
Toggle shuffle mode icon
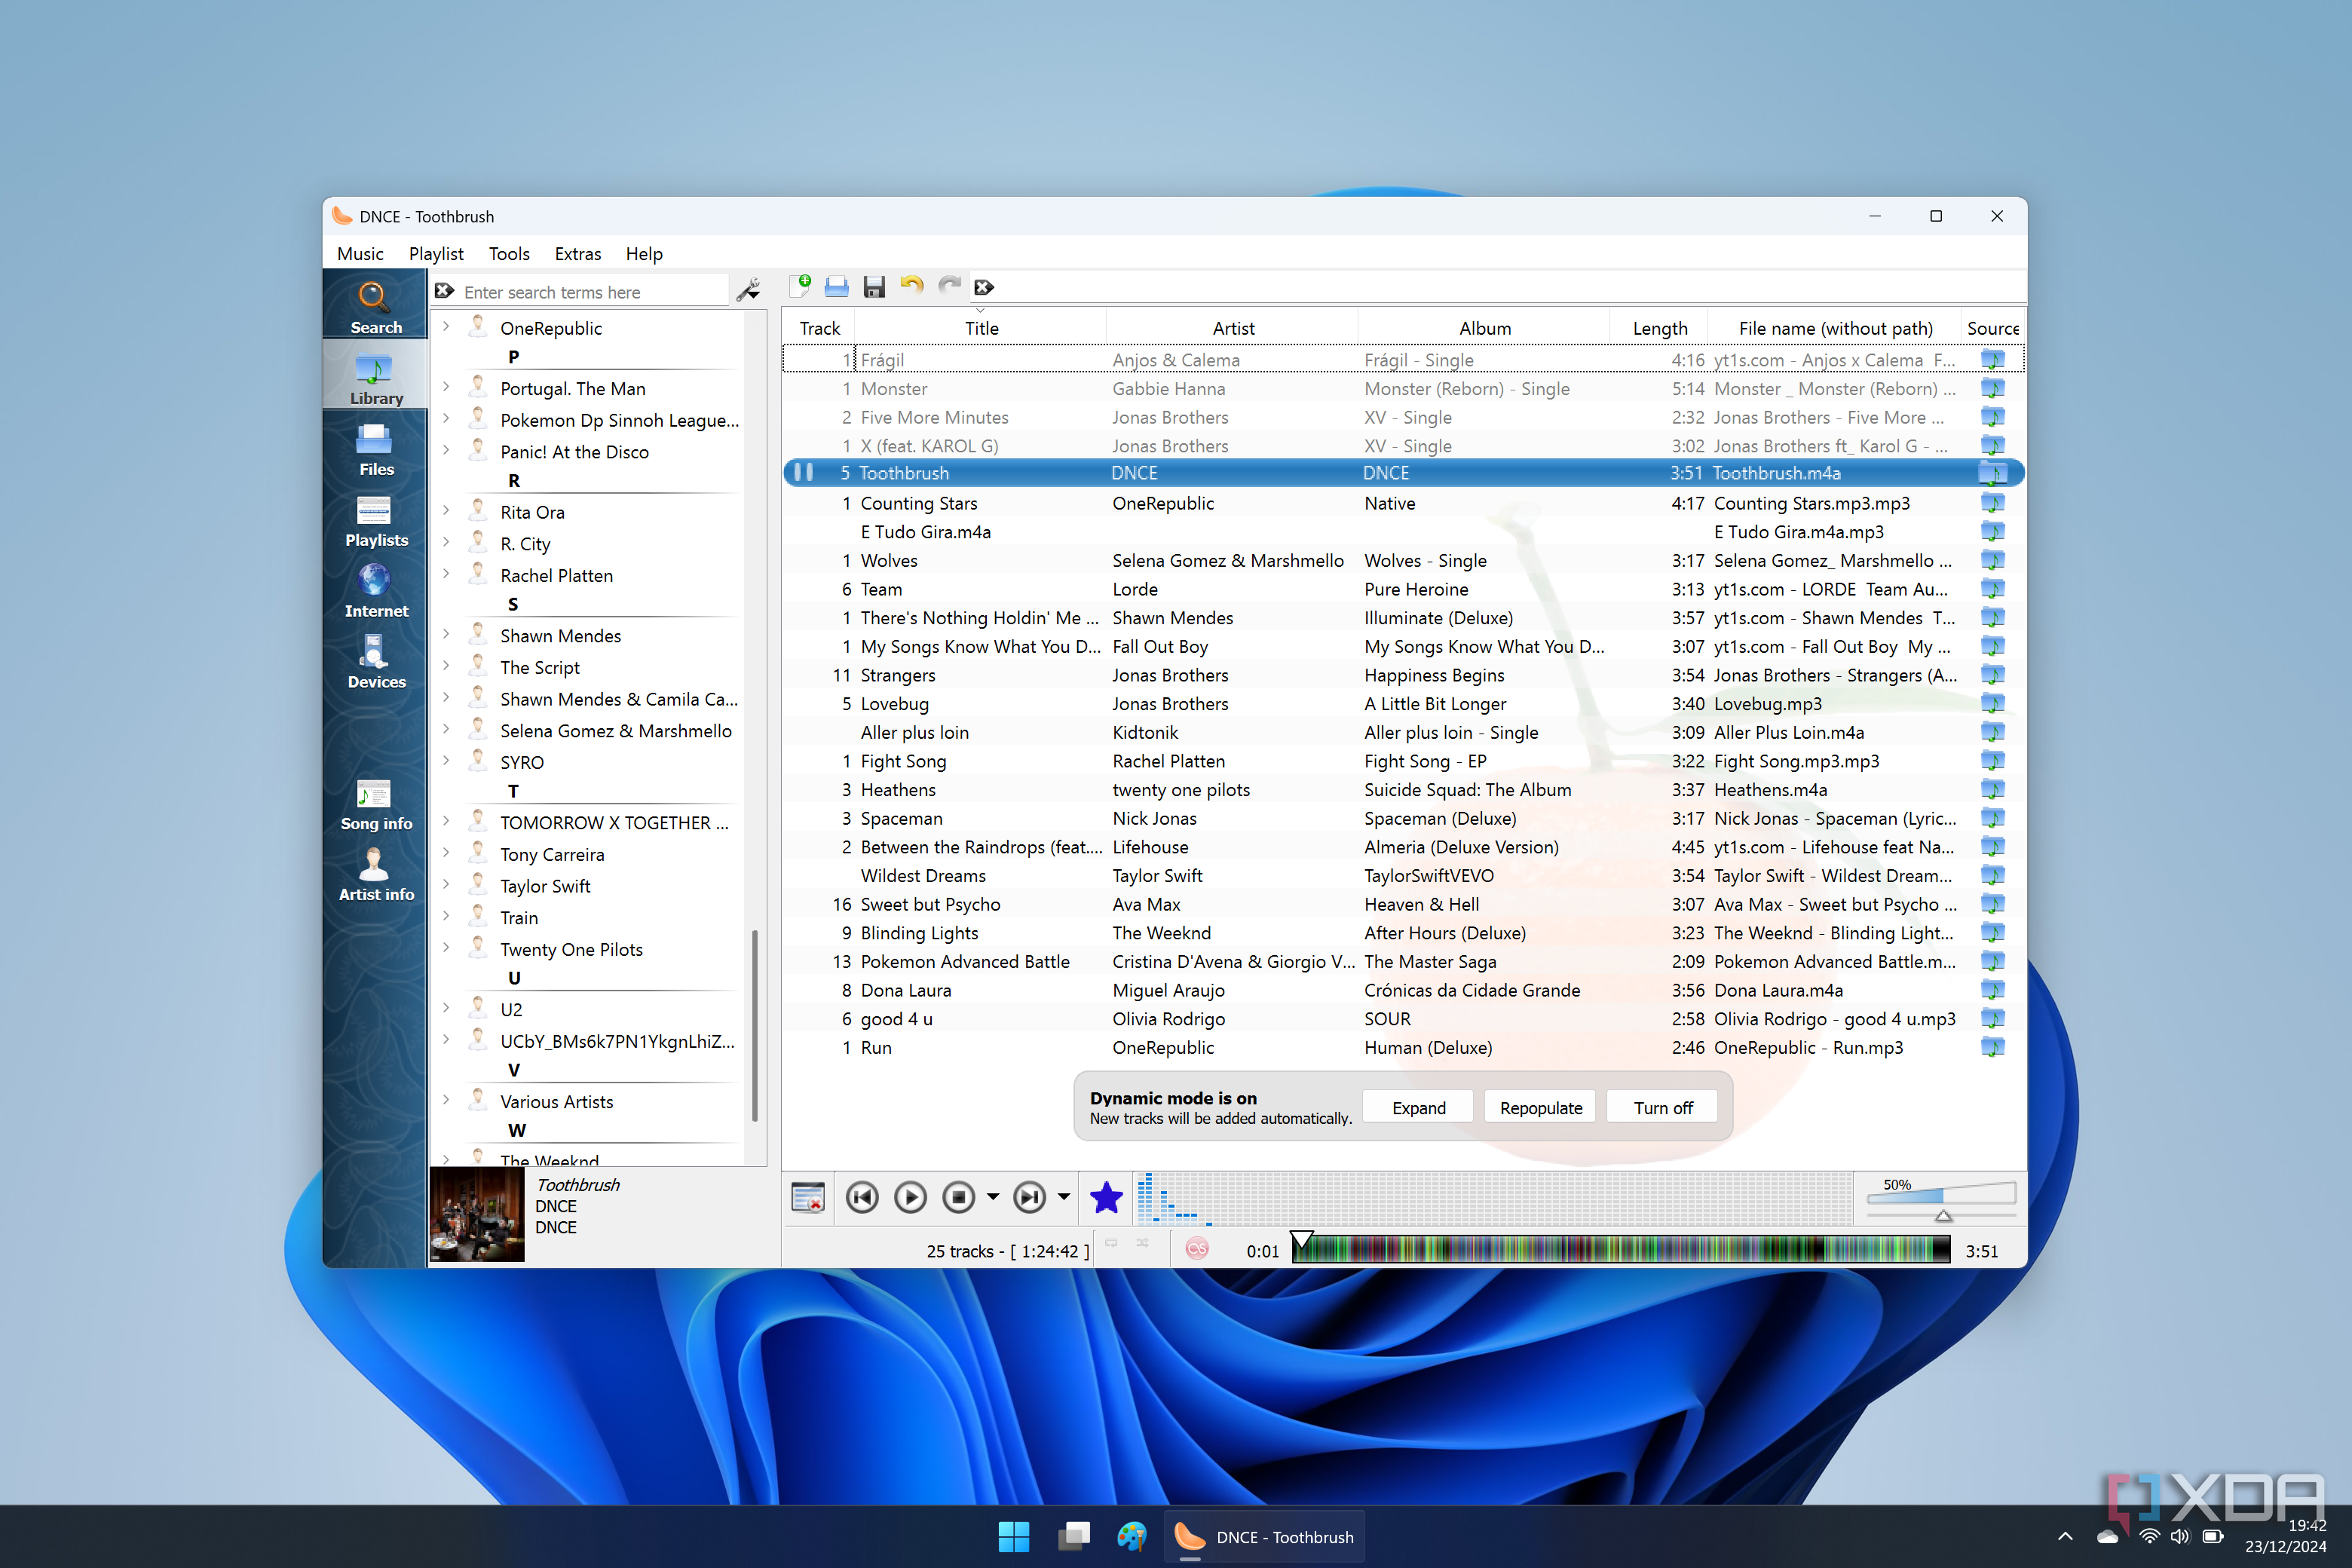[1142, 1243]
